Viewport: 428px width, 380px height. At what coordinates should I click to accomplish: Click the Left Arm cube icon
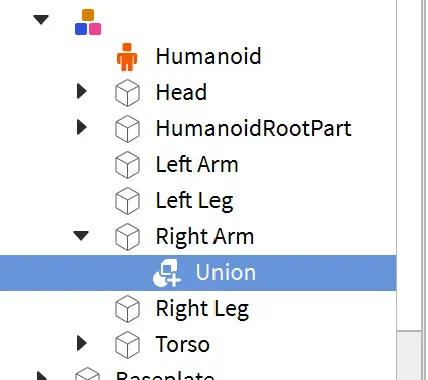(127, 165)
